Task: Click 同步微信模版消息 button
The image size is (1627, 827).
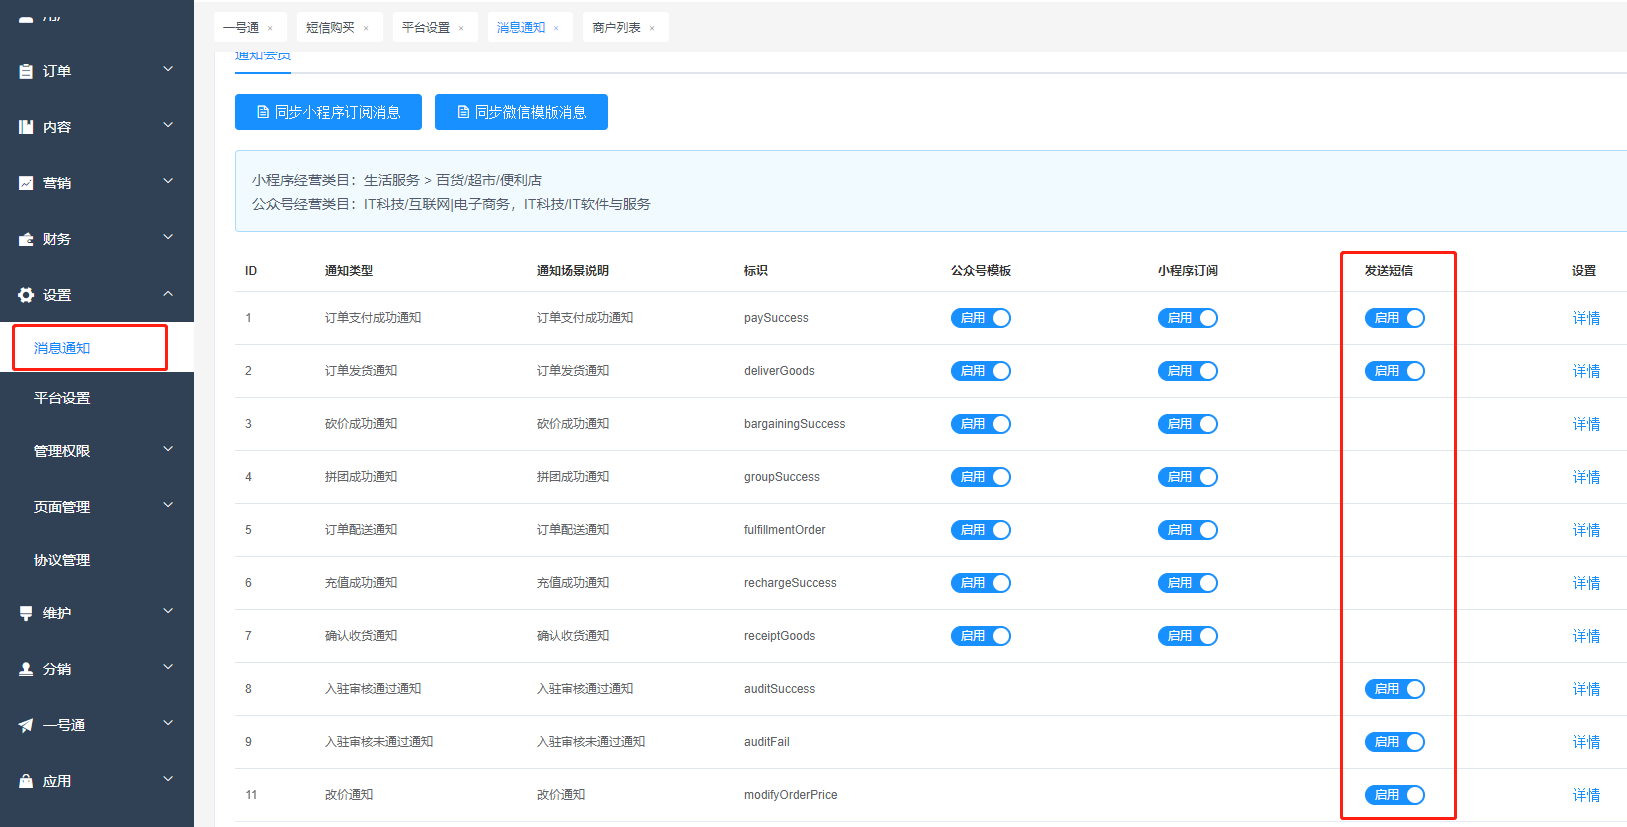Action: click(x=521, y=112)
